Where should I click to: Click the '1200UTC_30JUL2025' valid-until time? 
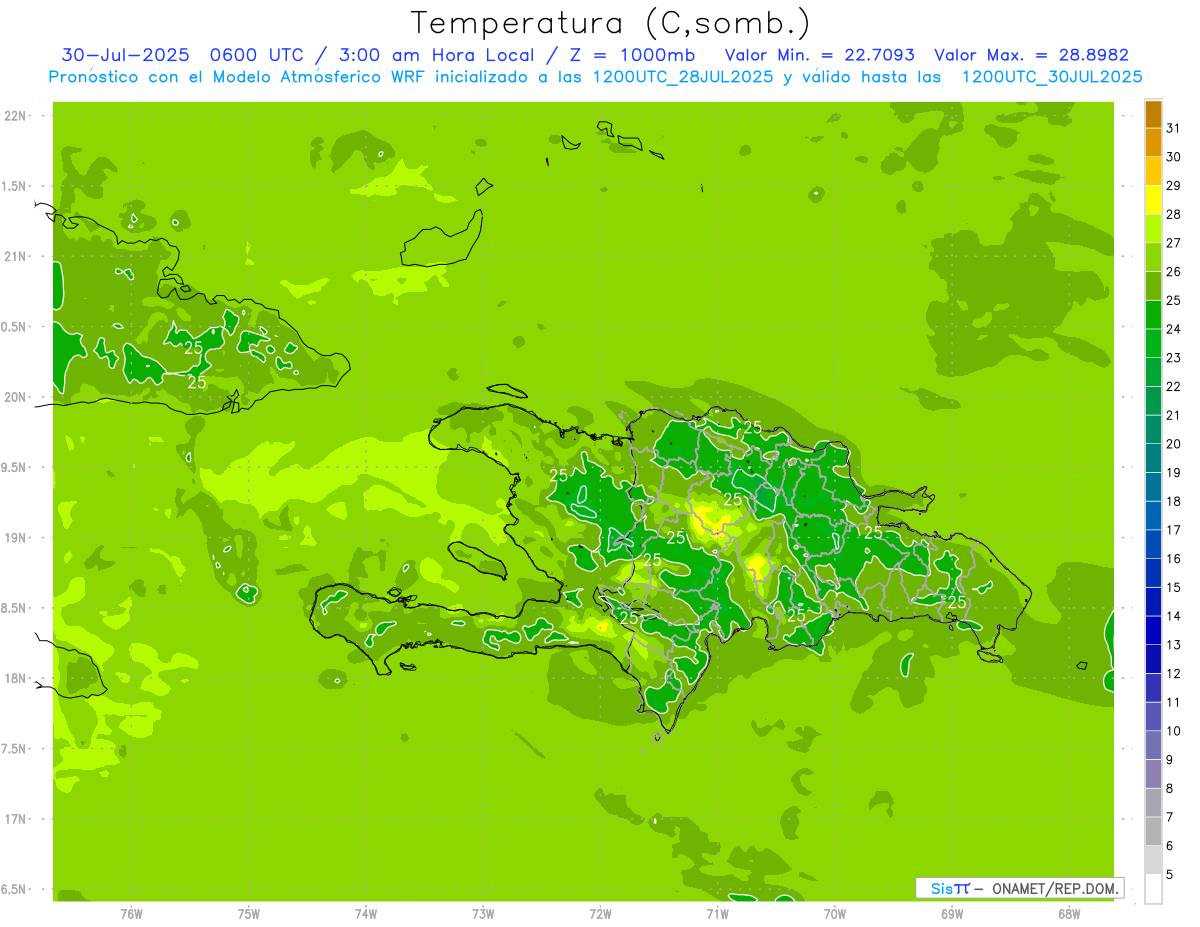click(1052, 77)
